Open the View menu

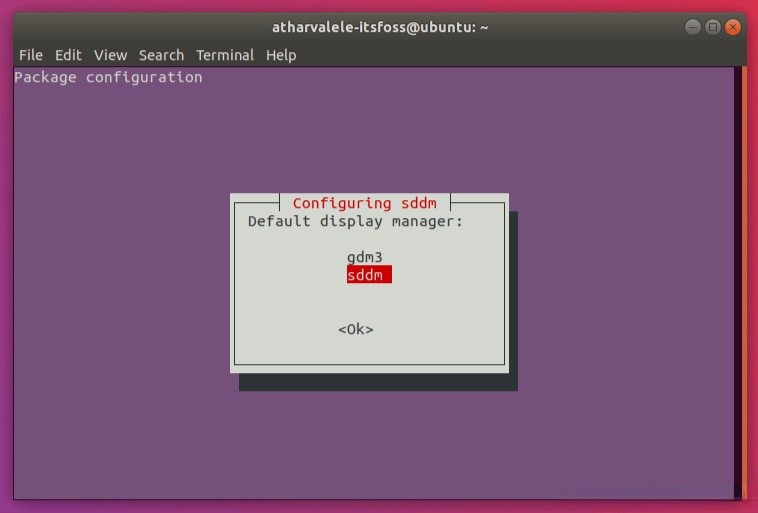(x=110, y=55)
